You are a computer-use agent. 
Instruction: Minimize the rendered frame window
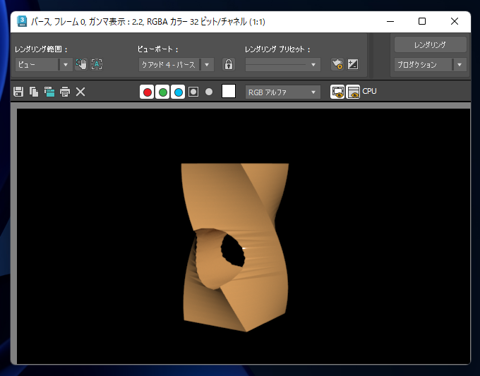(x=391, y=21)
